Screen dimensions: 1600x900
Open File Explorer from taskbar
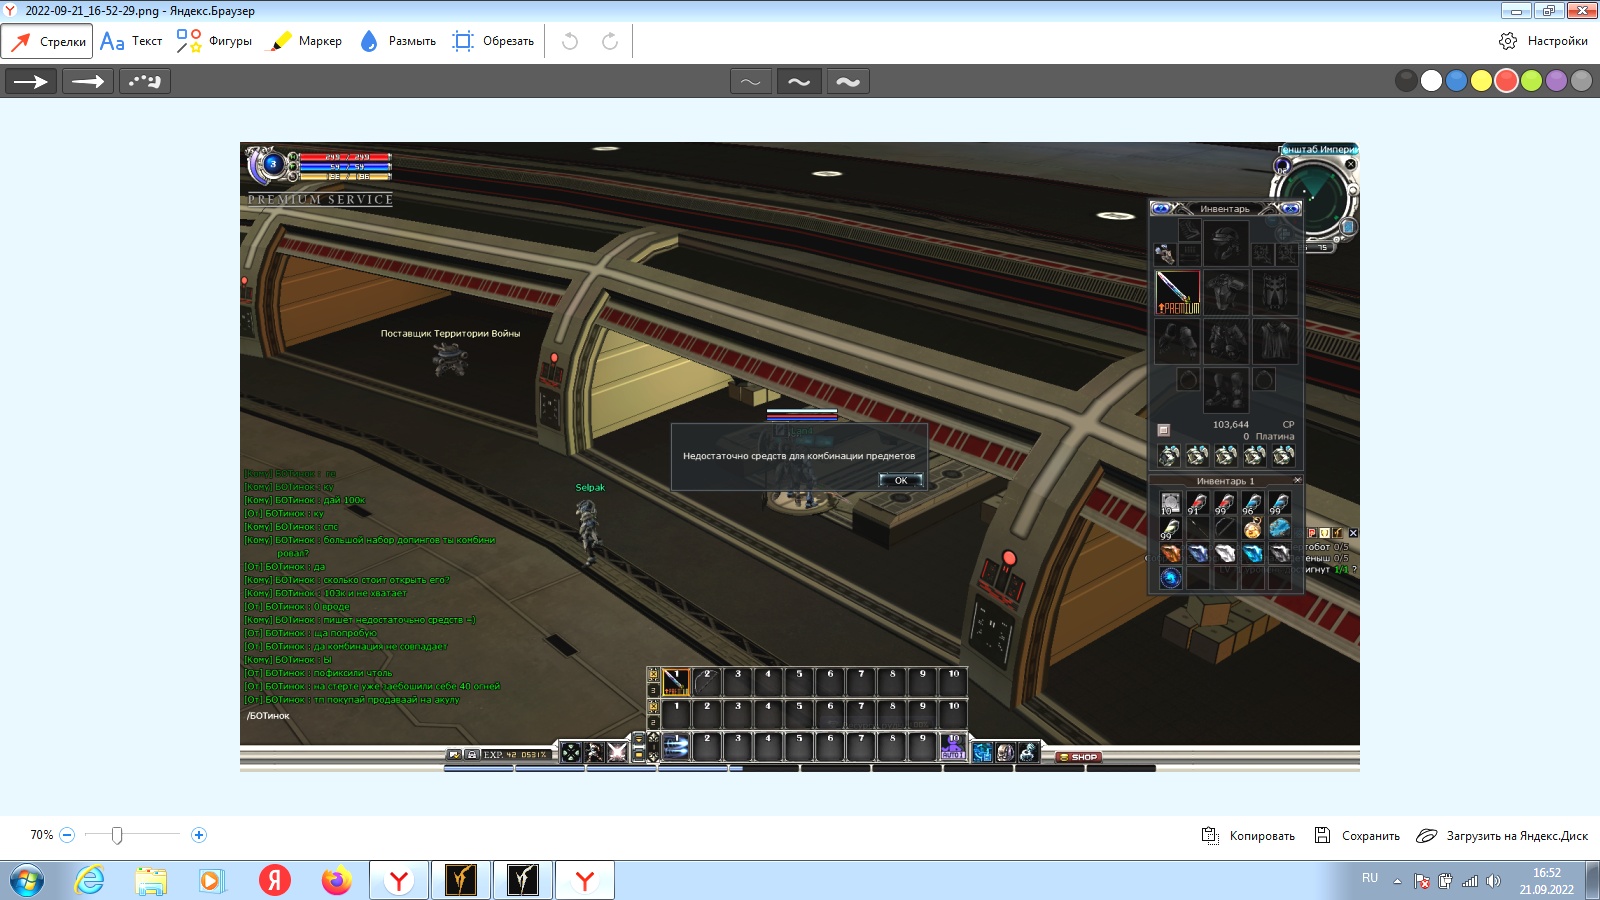(151, 881)
